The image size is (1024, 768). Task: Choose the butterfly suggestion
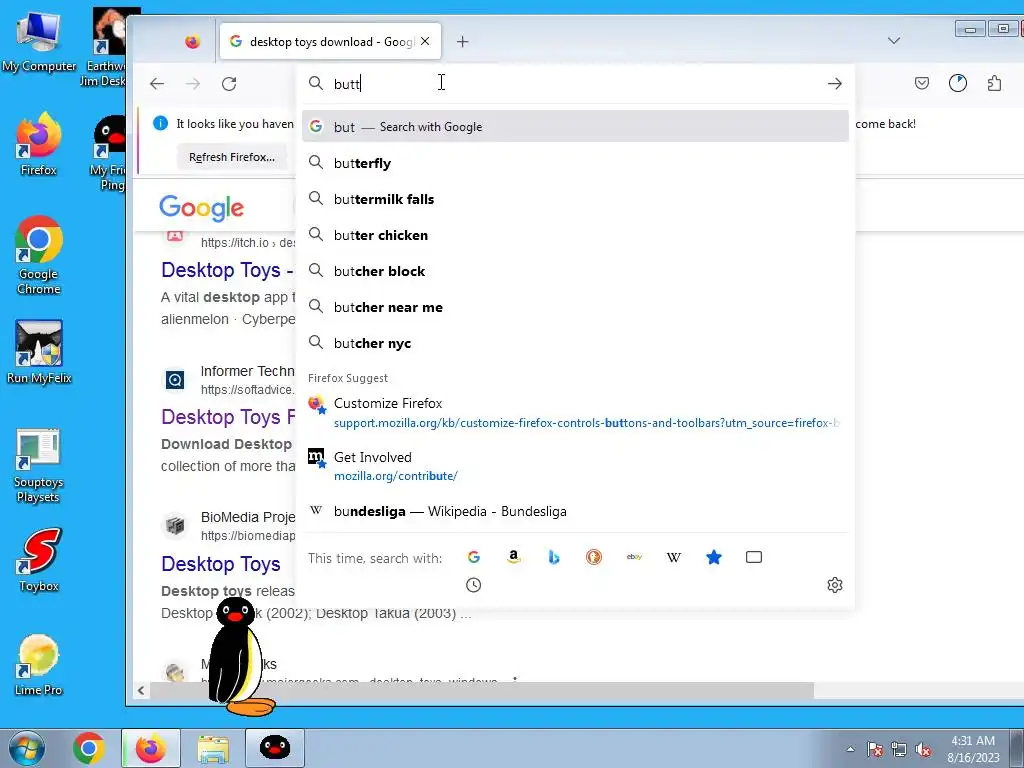click(575, 163)
